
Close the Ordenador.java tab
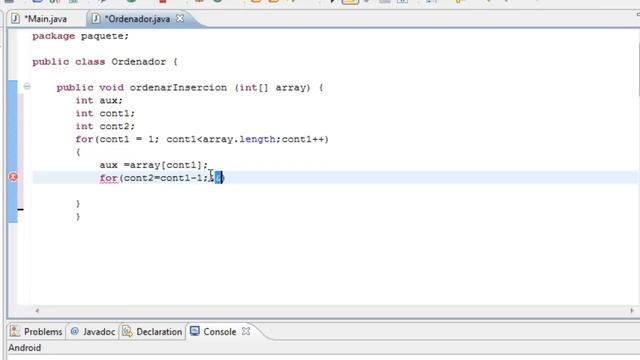coord(180,18)
